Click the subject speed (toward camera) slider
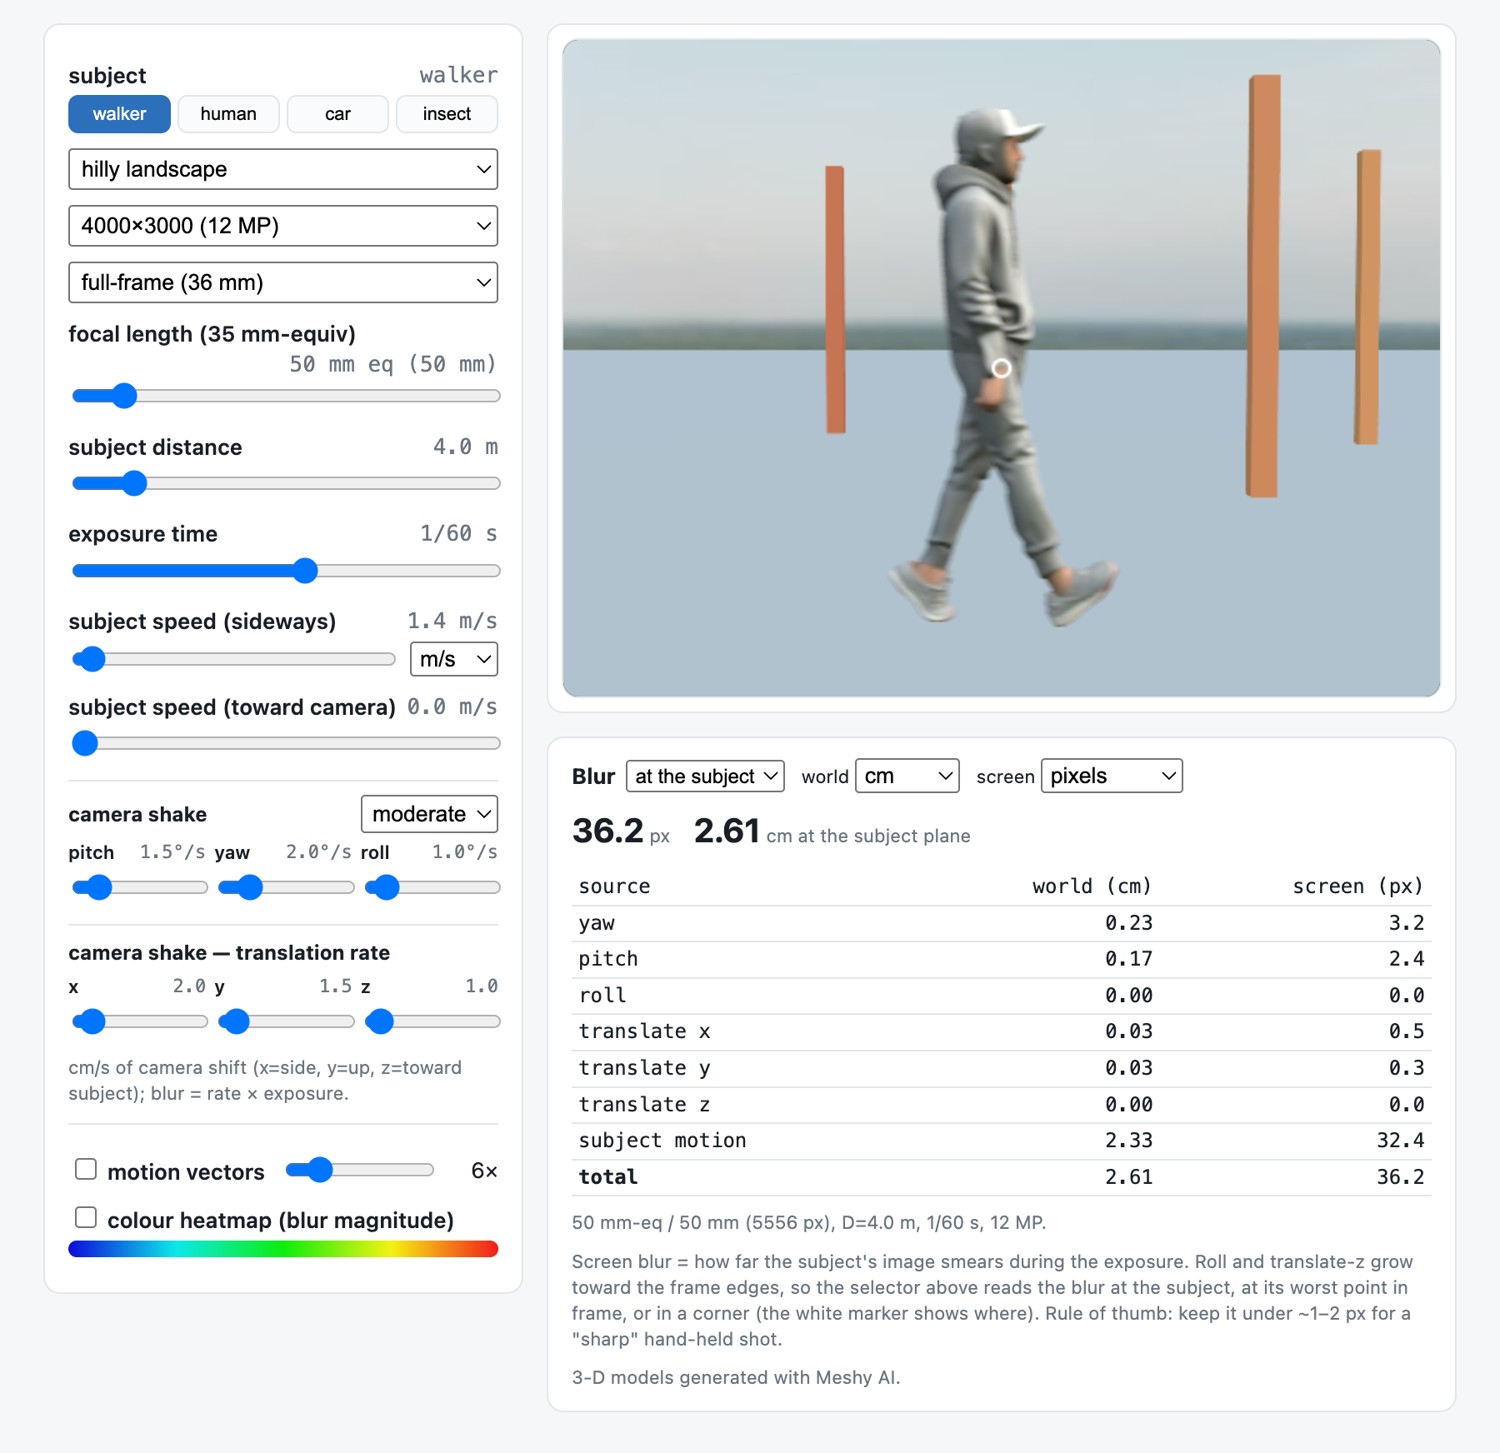This screenshot has width=1500, height=1453. point(286,743)
